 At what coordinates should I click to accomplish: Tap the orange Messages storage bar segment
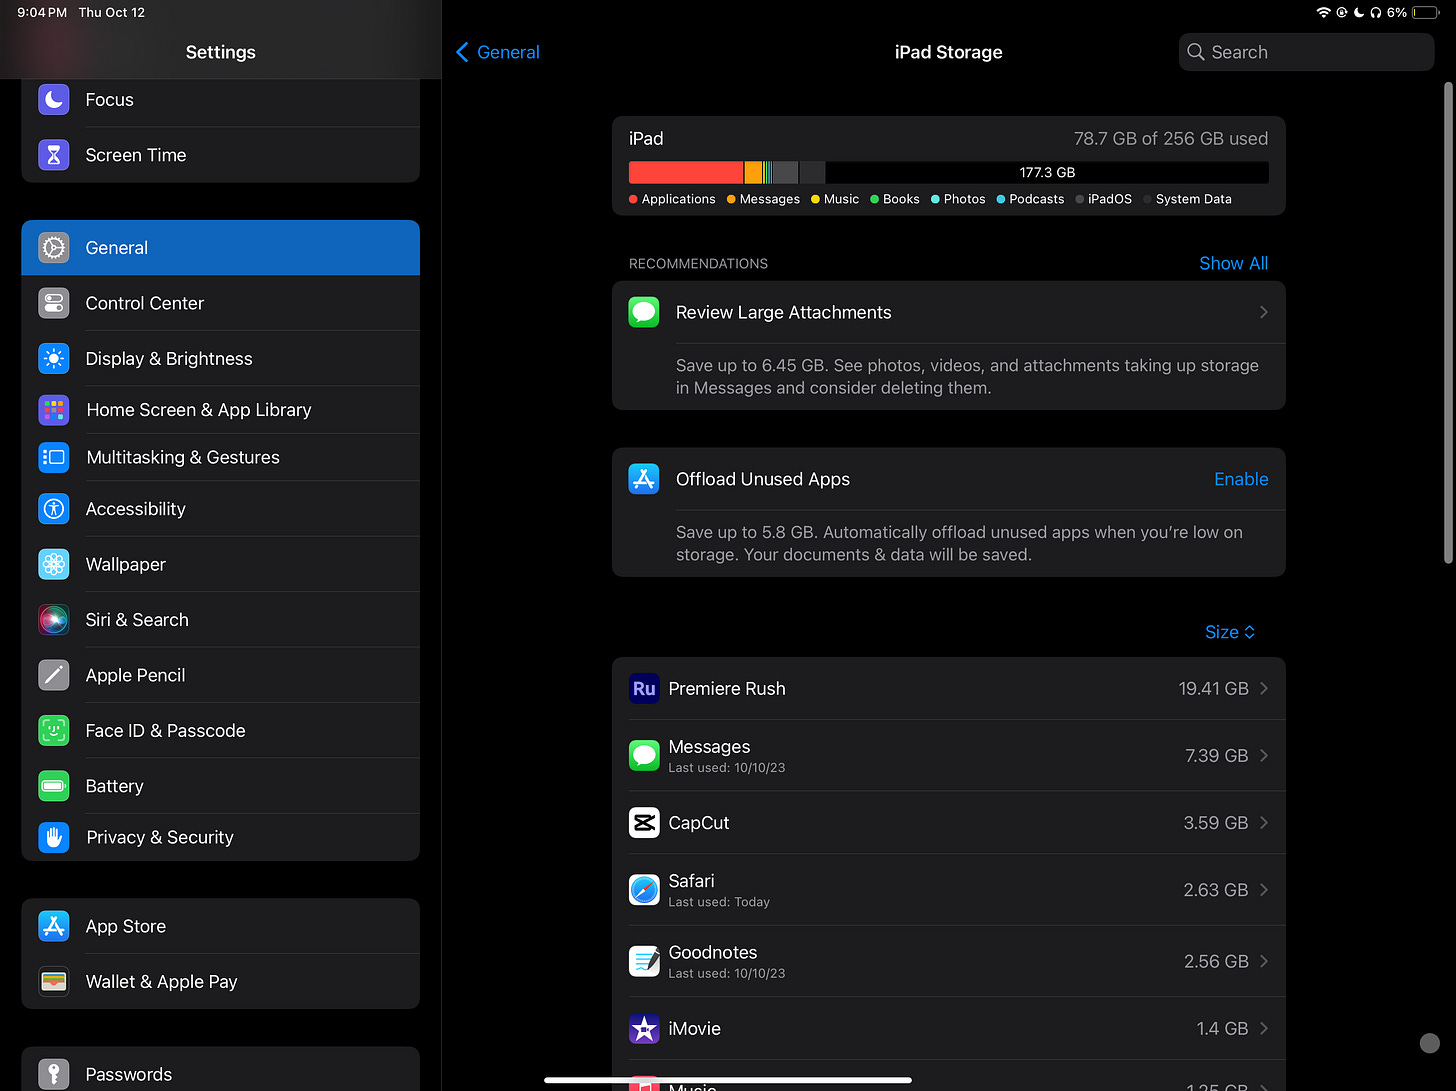pos(753,172)
